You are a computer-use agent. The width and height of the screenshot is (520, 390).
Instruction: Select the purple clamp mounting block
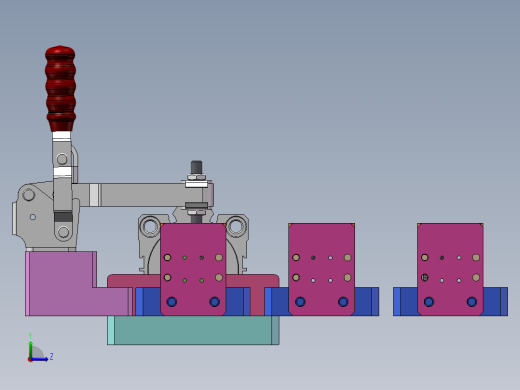(78, 284)
